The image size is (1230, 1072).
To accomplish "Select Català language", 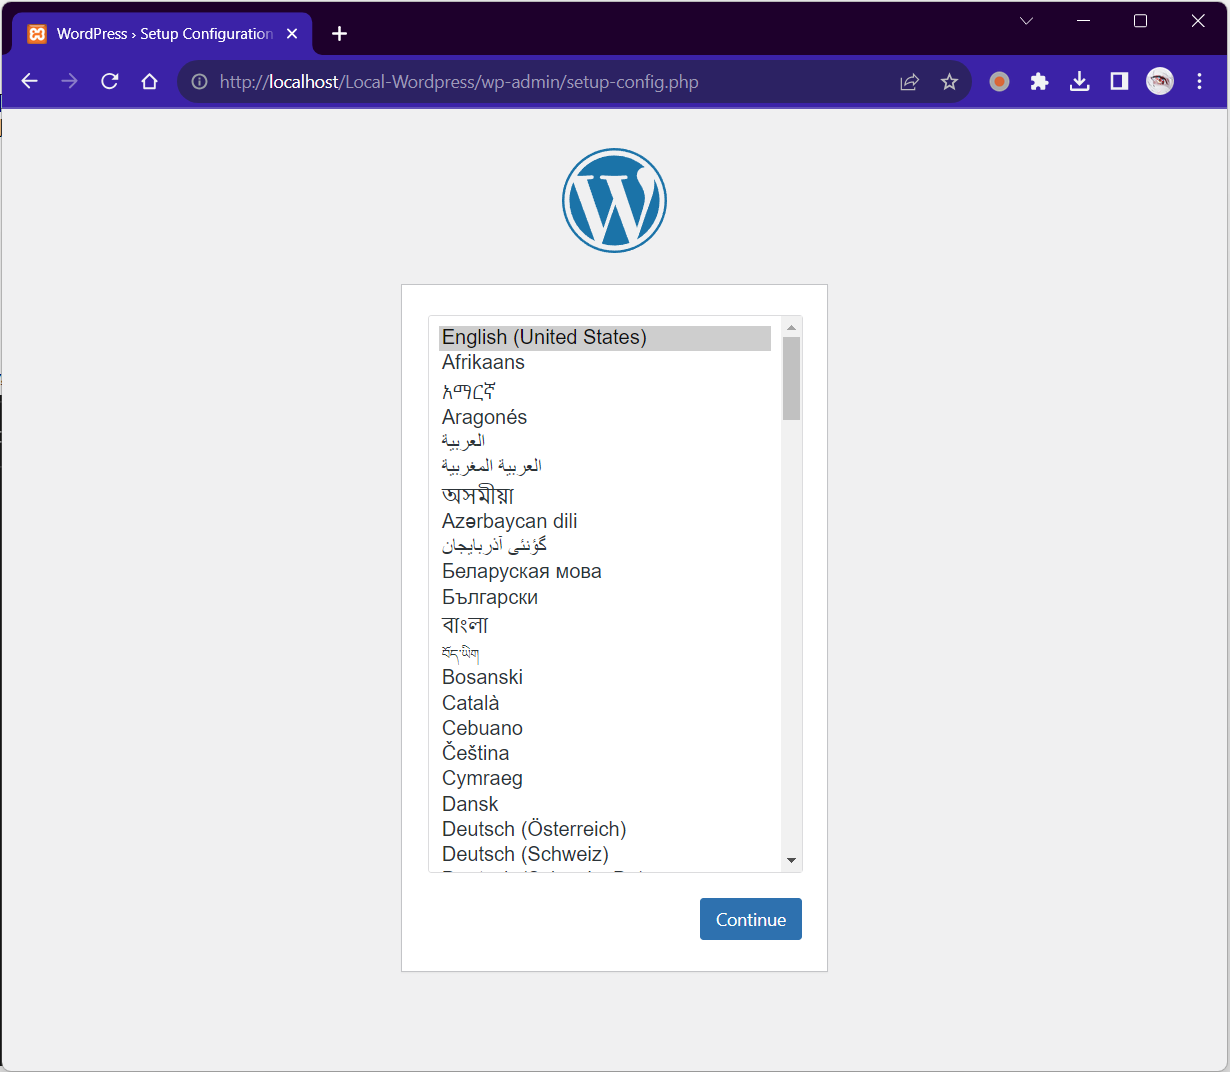I will tap(605, 704).
